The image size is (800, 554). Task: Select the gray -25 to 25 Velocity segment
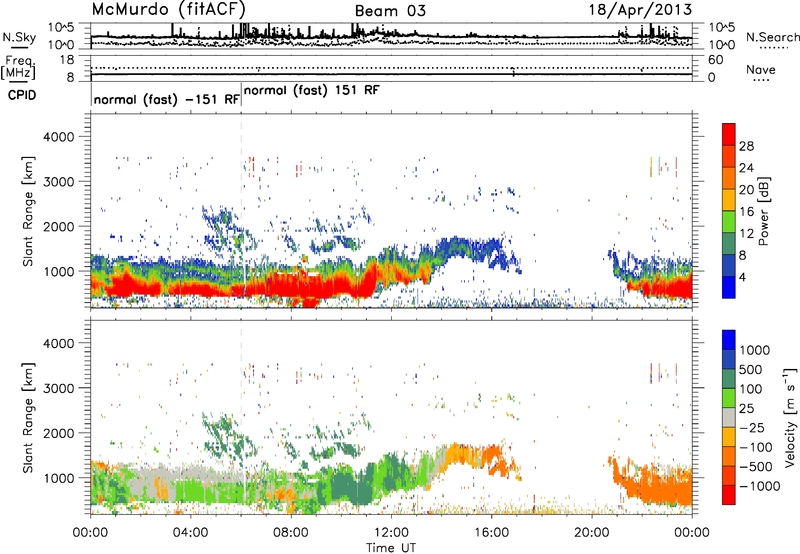729,417
